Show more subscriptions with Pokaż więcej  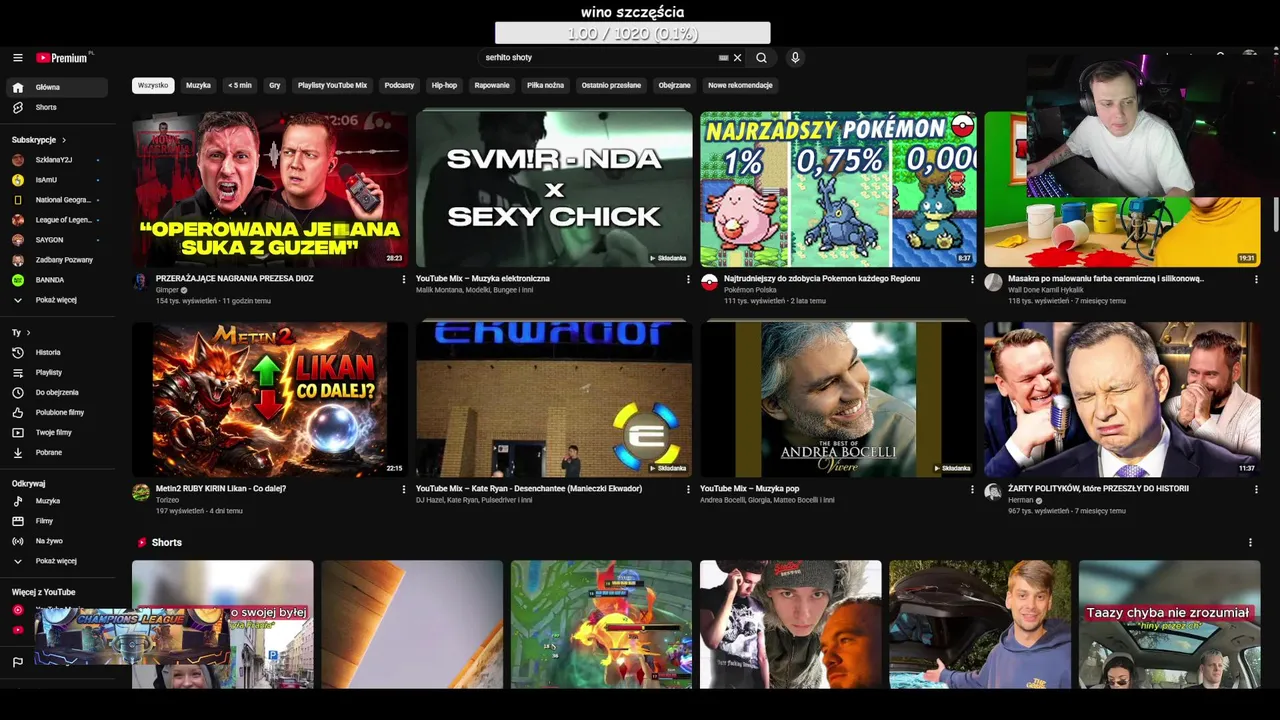tap(59, 300)
